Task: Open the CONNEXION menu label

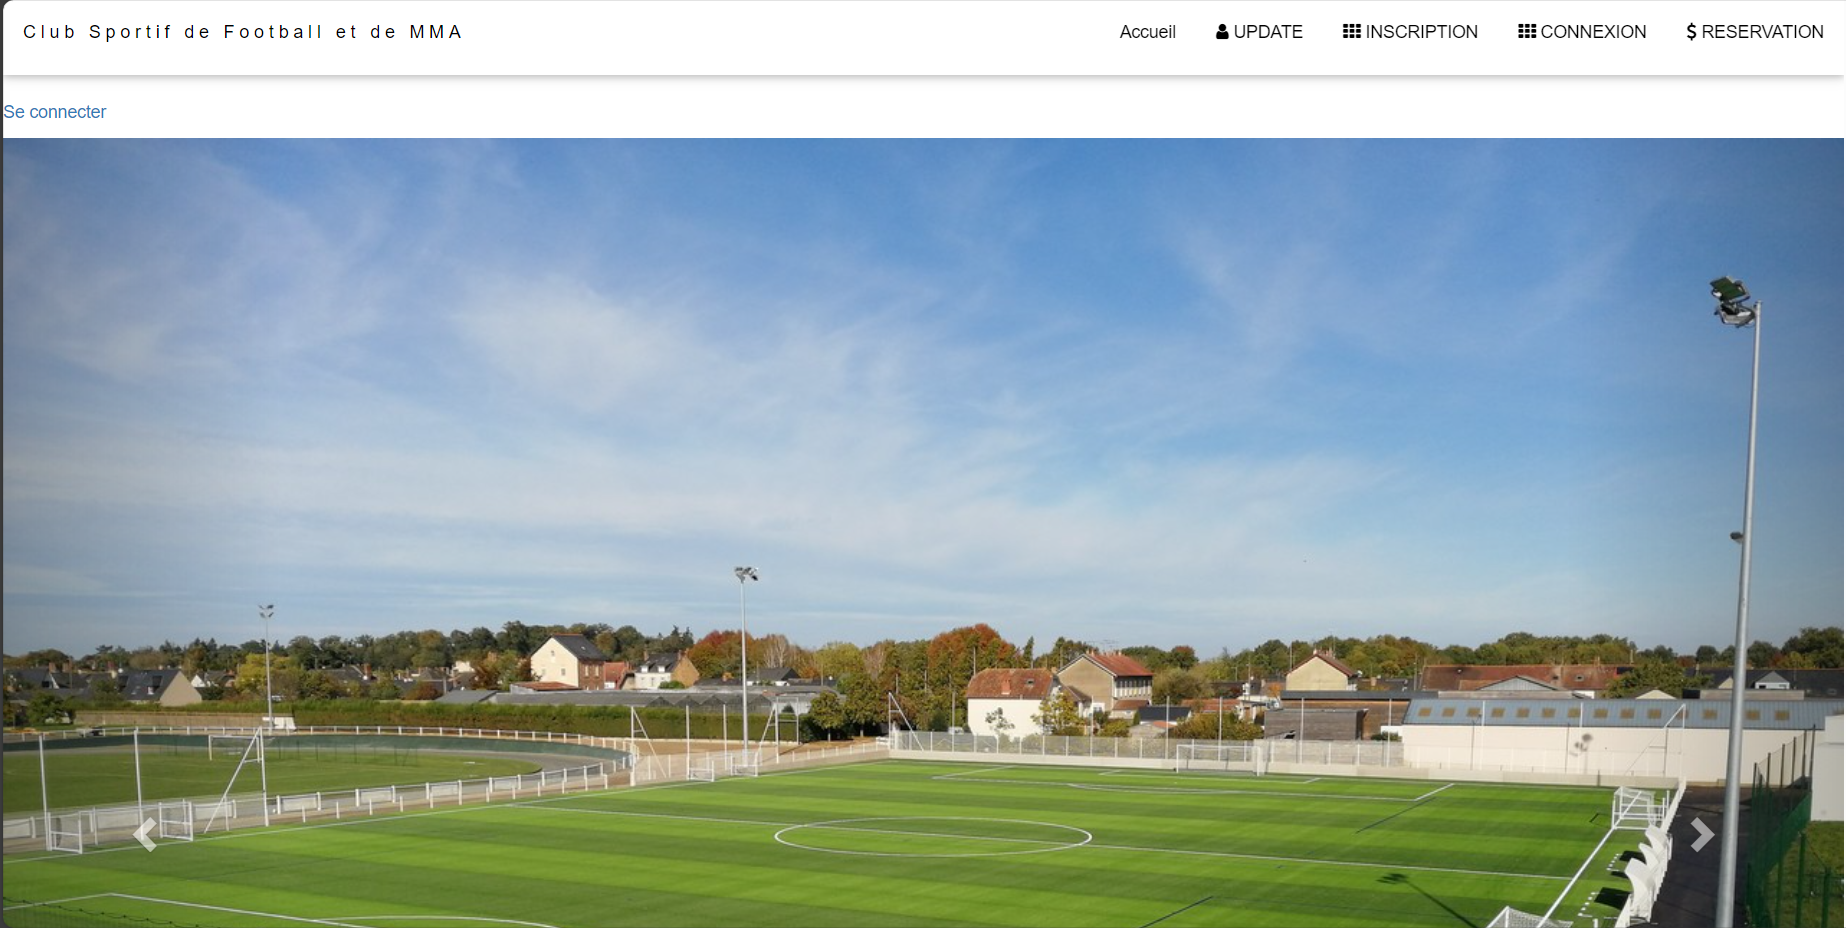Action: tap(1593, 32)
